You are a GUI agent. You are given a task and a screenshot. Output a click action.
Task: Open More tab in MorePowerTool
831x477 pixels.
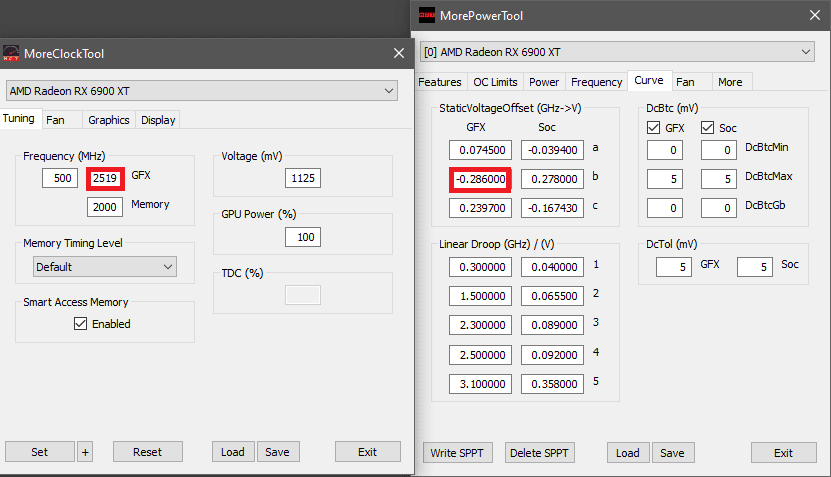[x=730, y=82]
